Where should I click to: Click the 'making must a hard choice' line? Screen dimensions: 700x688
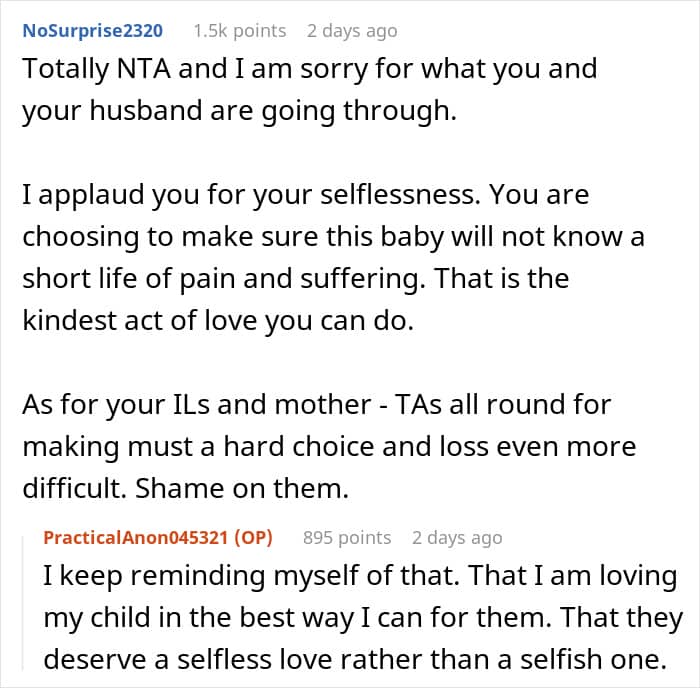(329, 446)
